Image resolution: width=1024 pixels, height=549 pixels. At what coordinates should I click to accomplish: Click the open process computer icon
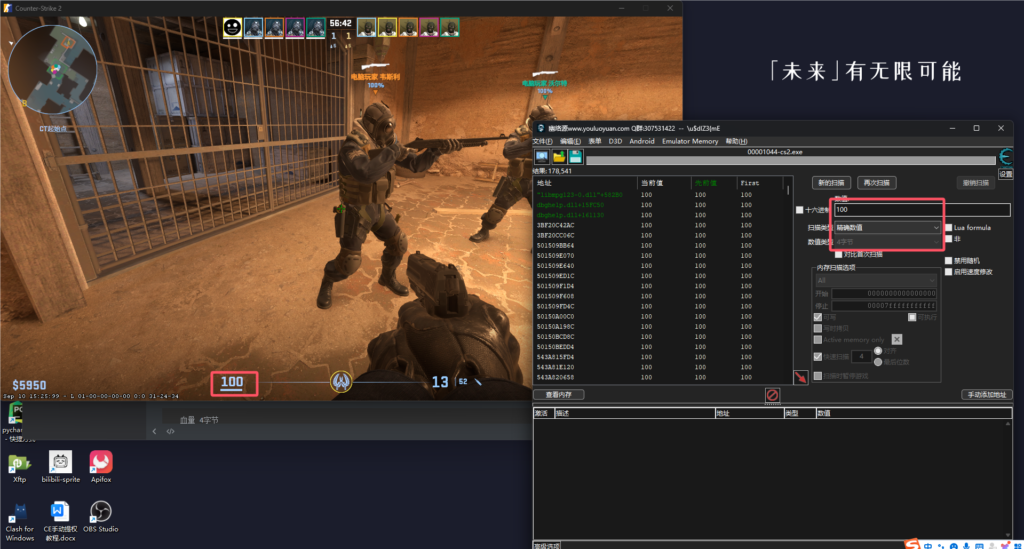(x=541, y=157)
